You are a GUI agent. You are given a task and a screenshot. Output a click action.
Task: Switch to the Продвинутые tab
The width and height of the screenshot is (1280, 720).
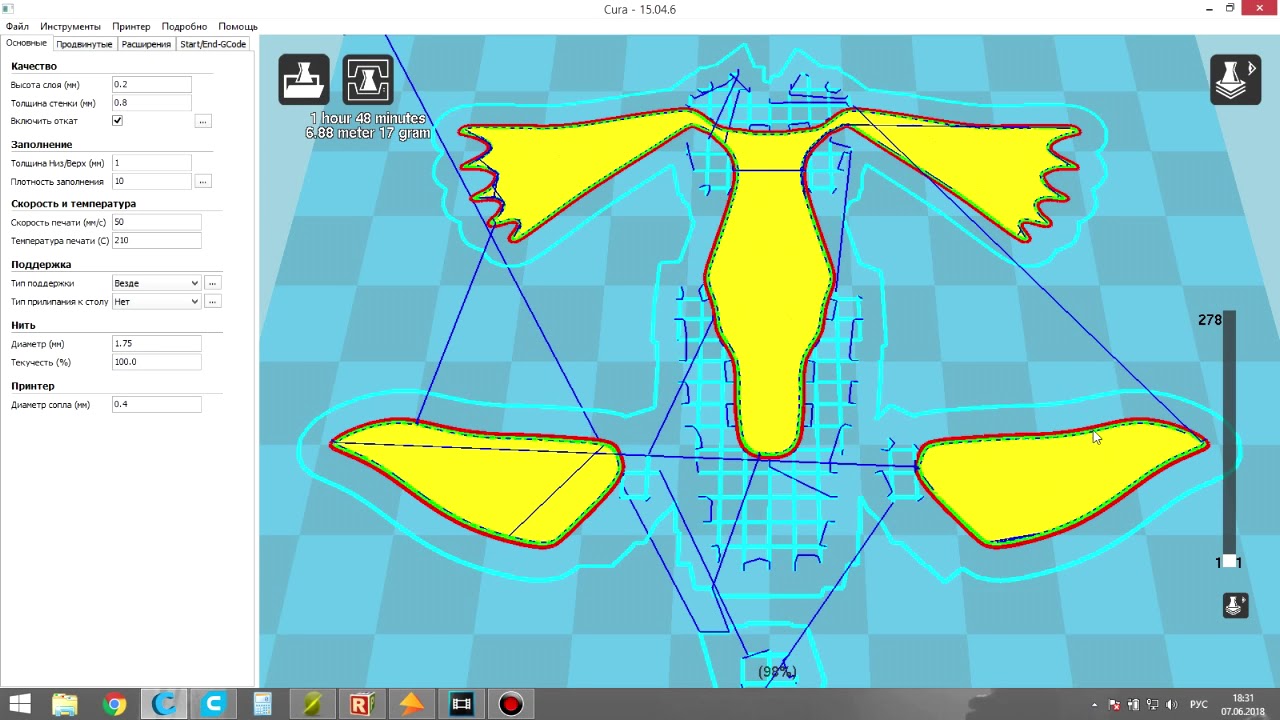pos(84,44)
